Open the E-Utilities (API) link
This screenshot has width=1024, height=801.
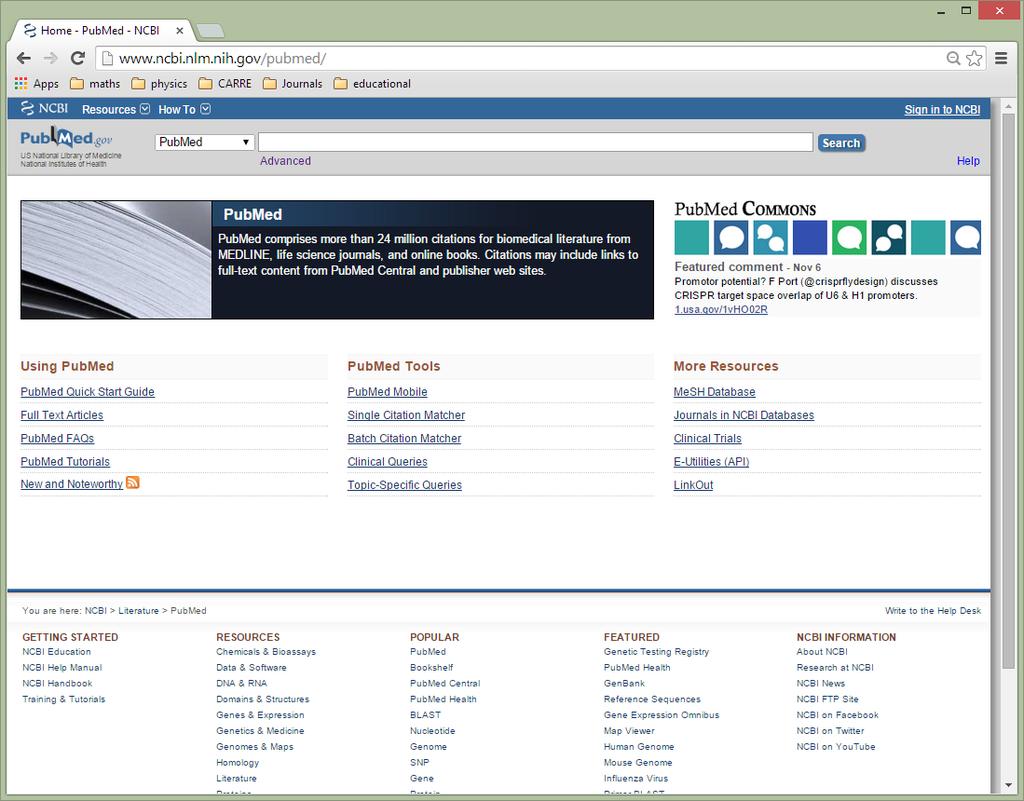711,462
